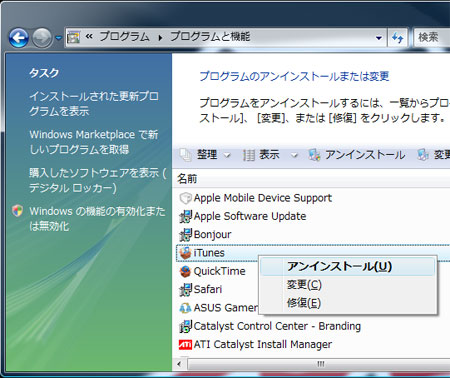The height and width of the screenshot is (378, 450).
Task: Expand the breadcrumb arrow after プログラム
Action: (160, 38)
